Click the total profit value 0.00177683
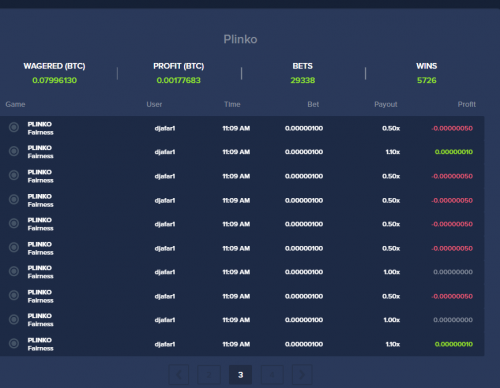 point(179,80)
